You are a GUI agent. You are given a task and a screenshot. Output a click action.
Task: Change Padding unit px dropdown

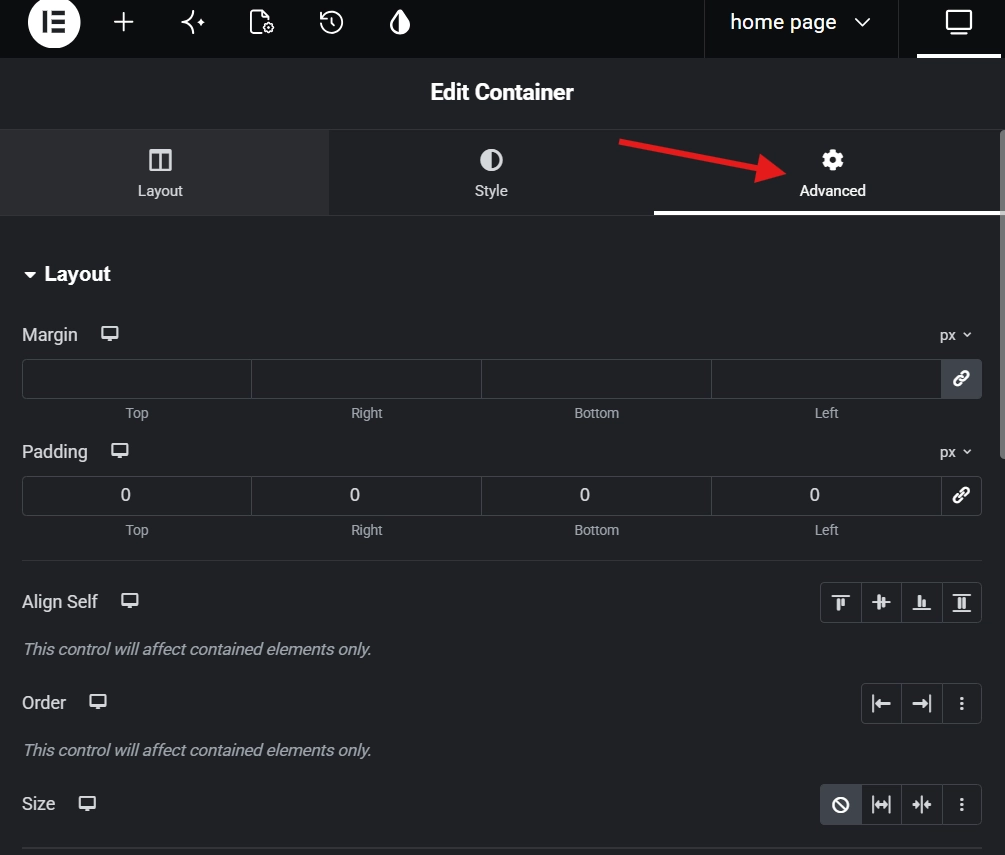pos(955,452)
